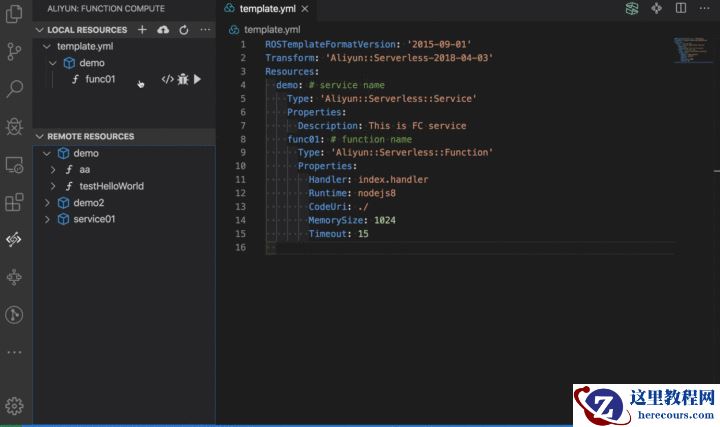The image size is (720, 427).
Task: Open the Run and Debug view
Action: click(x=14, y=126)
